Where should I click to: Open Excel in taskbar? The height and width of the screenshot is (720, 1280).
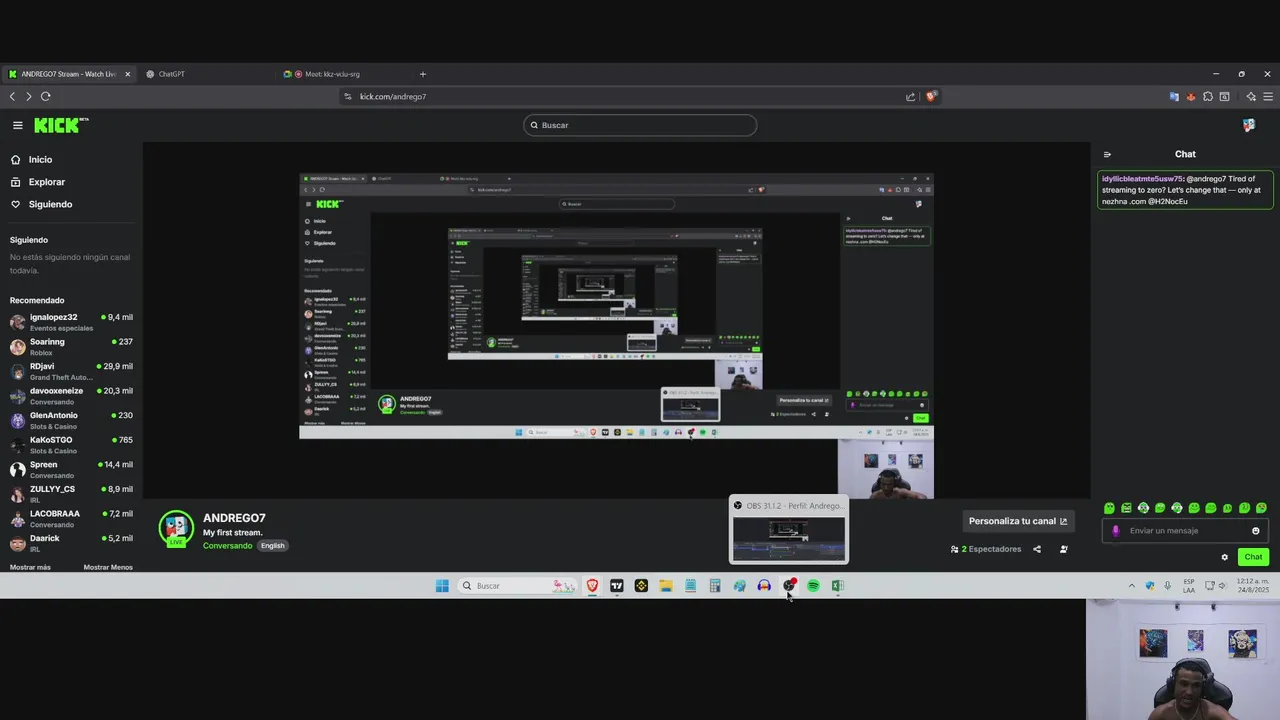coord(838,586)
